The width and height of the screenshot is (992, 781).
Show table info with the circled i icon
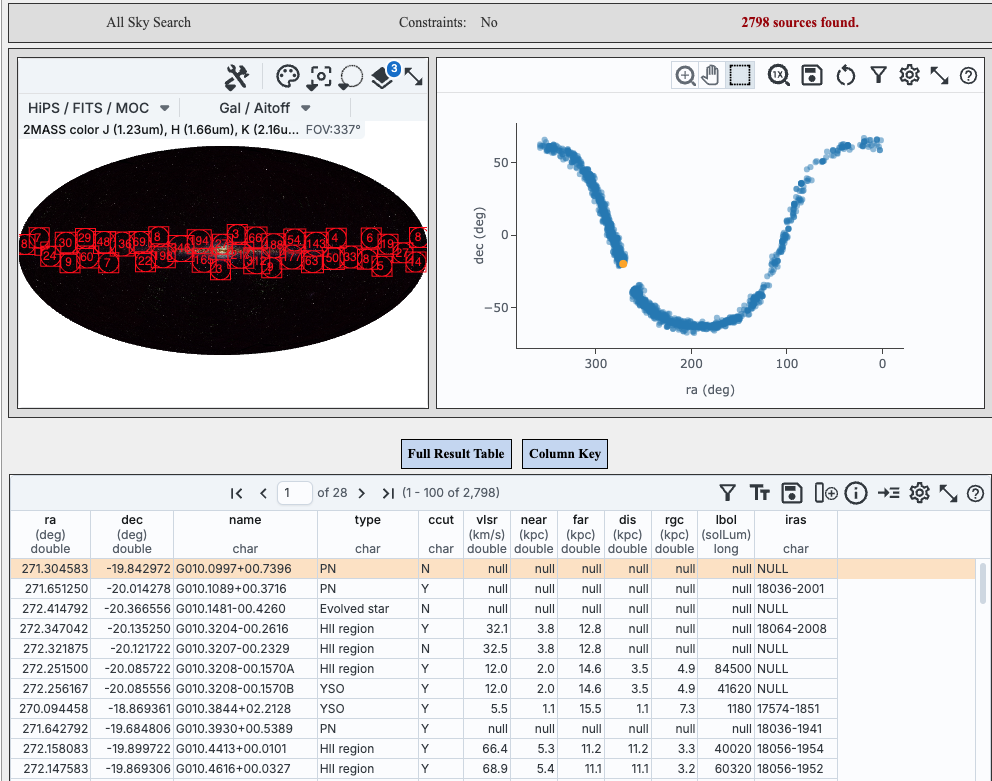point(855,492)
